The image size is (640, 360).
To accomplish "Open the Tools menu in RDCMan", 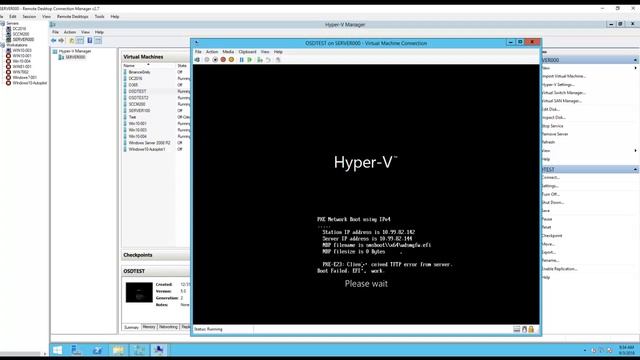I will (99, 16).
